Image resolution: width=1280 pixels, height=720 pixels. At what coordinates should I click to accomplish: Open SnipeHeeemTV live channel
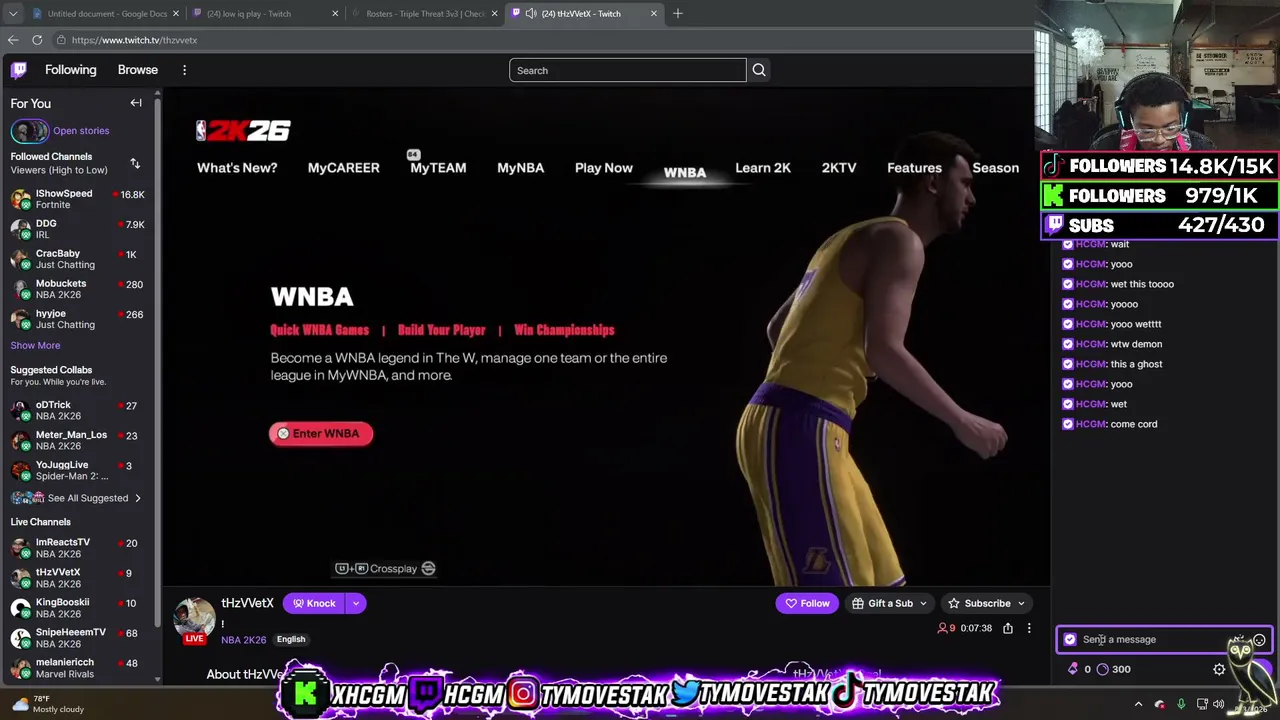[78, 638]
